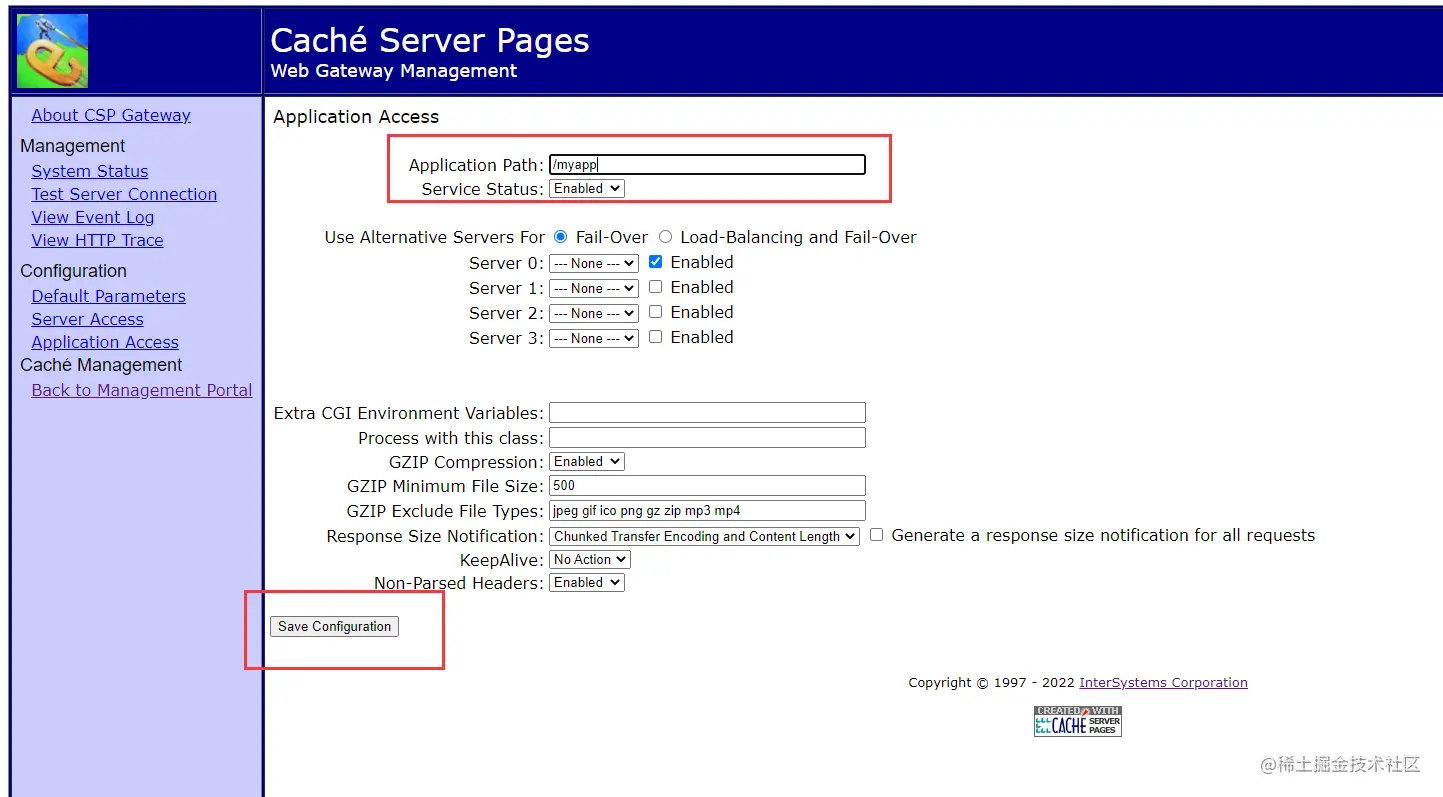Open View HTTP Trace link
1443x797 pixels.
(x=97, y=240)
